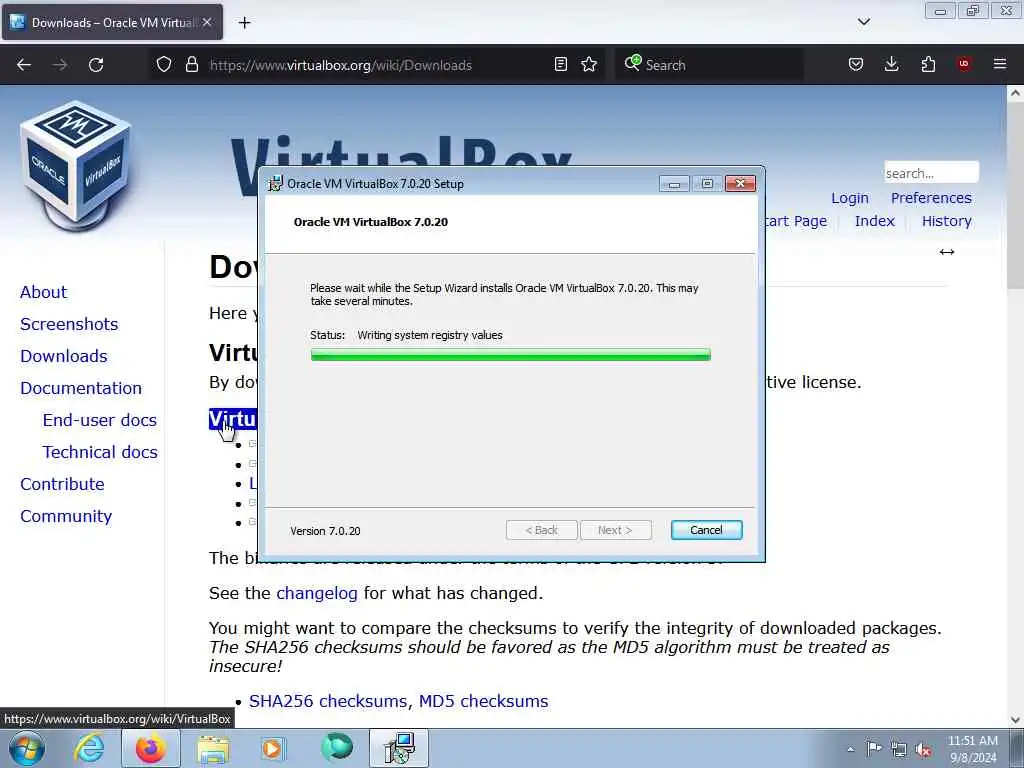Close the VirtualBox Setup dialog
The image size is (1024, 768).
[740, 184]
